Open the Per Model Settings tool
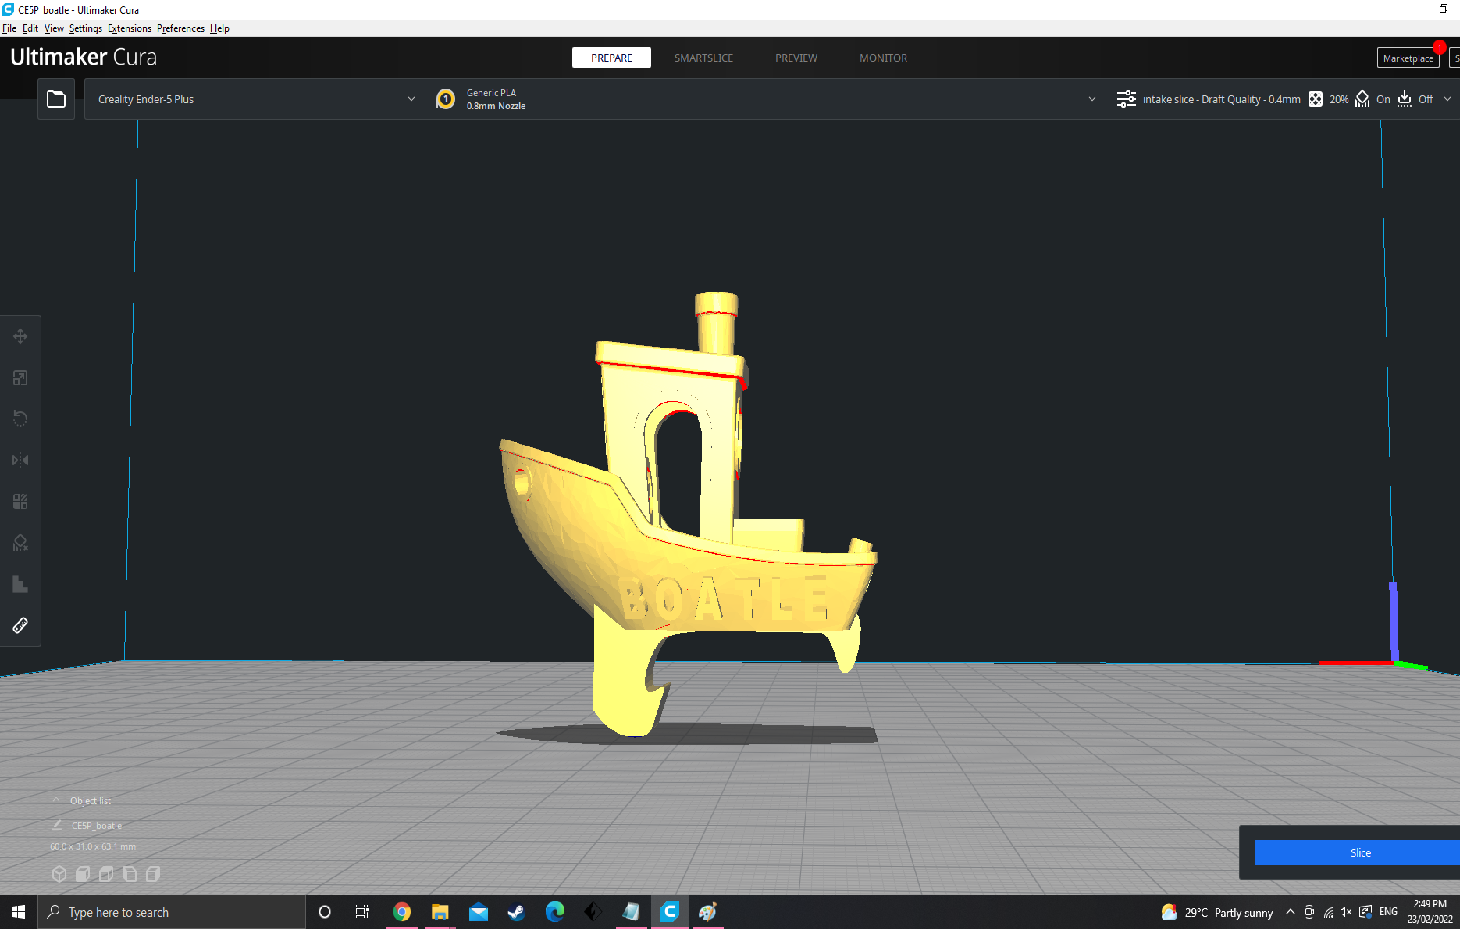This screenshot has width=1460, height=940. coord(20,501)
